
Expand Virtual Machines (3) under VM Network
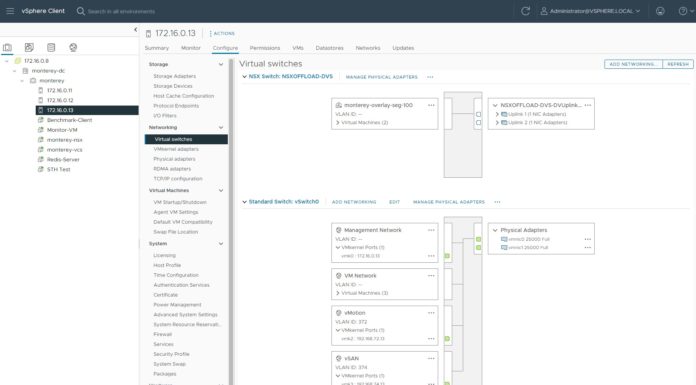[x=338, y=293]
